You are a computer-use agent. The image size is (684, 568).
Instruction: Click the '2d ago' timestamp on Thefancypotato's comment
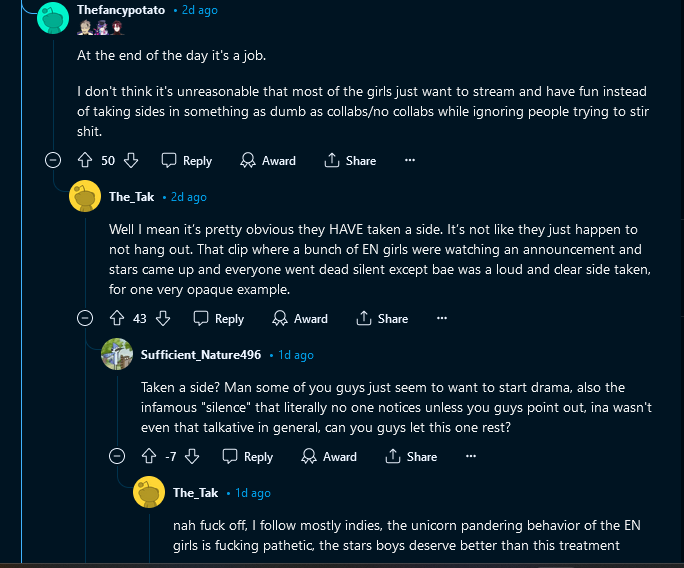point(199,10)
